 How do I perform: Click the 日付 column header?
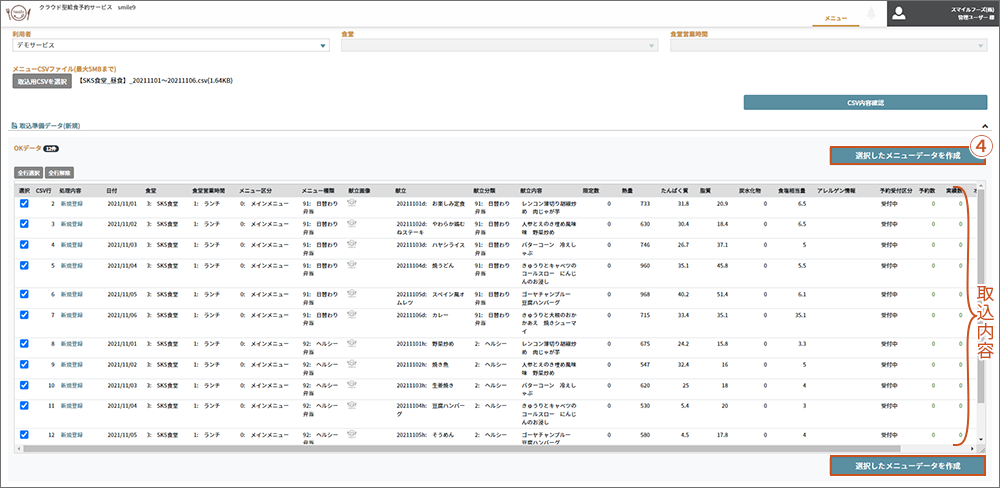point(112,190)
